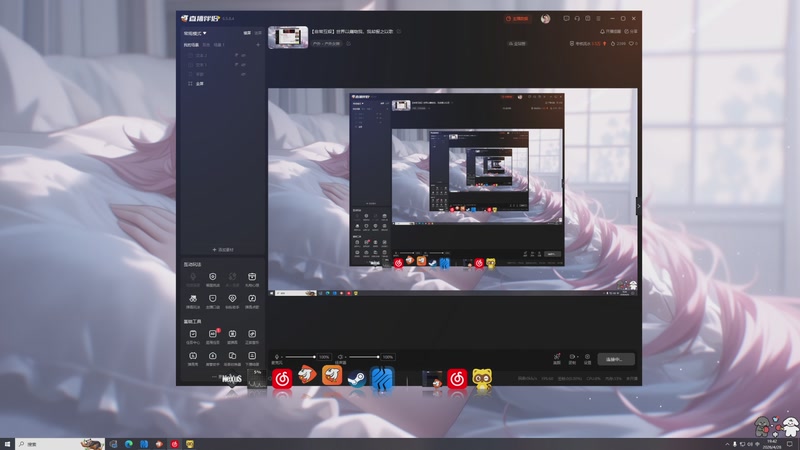This screenshot has width=800, height=450.
Task: Click the link-mic icon left of record
Action: 557,359
